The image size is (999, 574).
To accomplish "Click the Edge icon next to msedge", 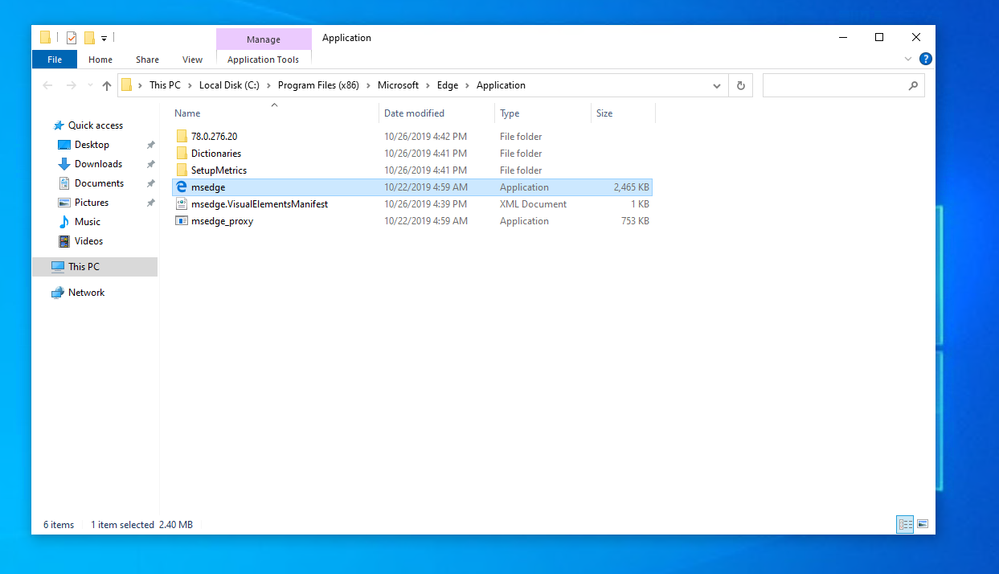I will [x=182, y=187].
